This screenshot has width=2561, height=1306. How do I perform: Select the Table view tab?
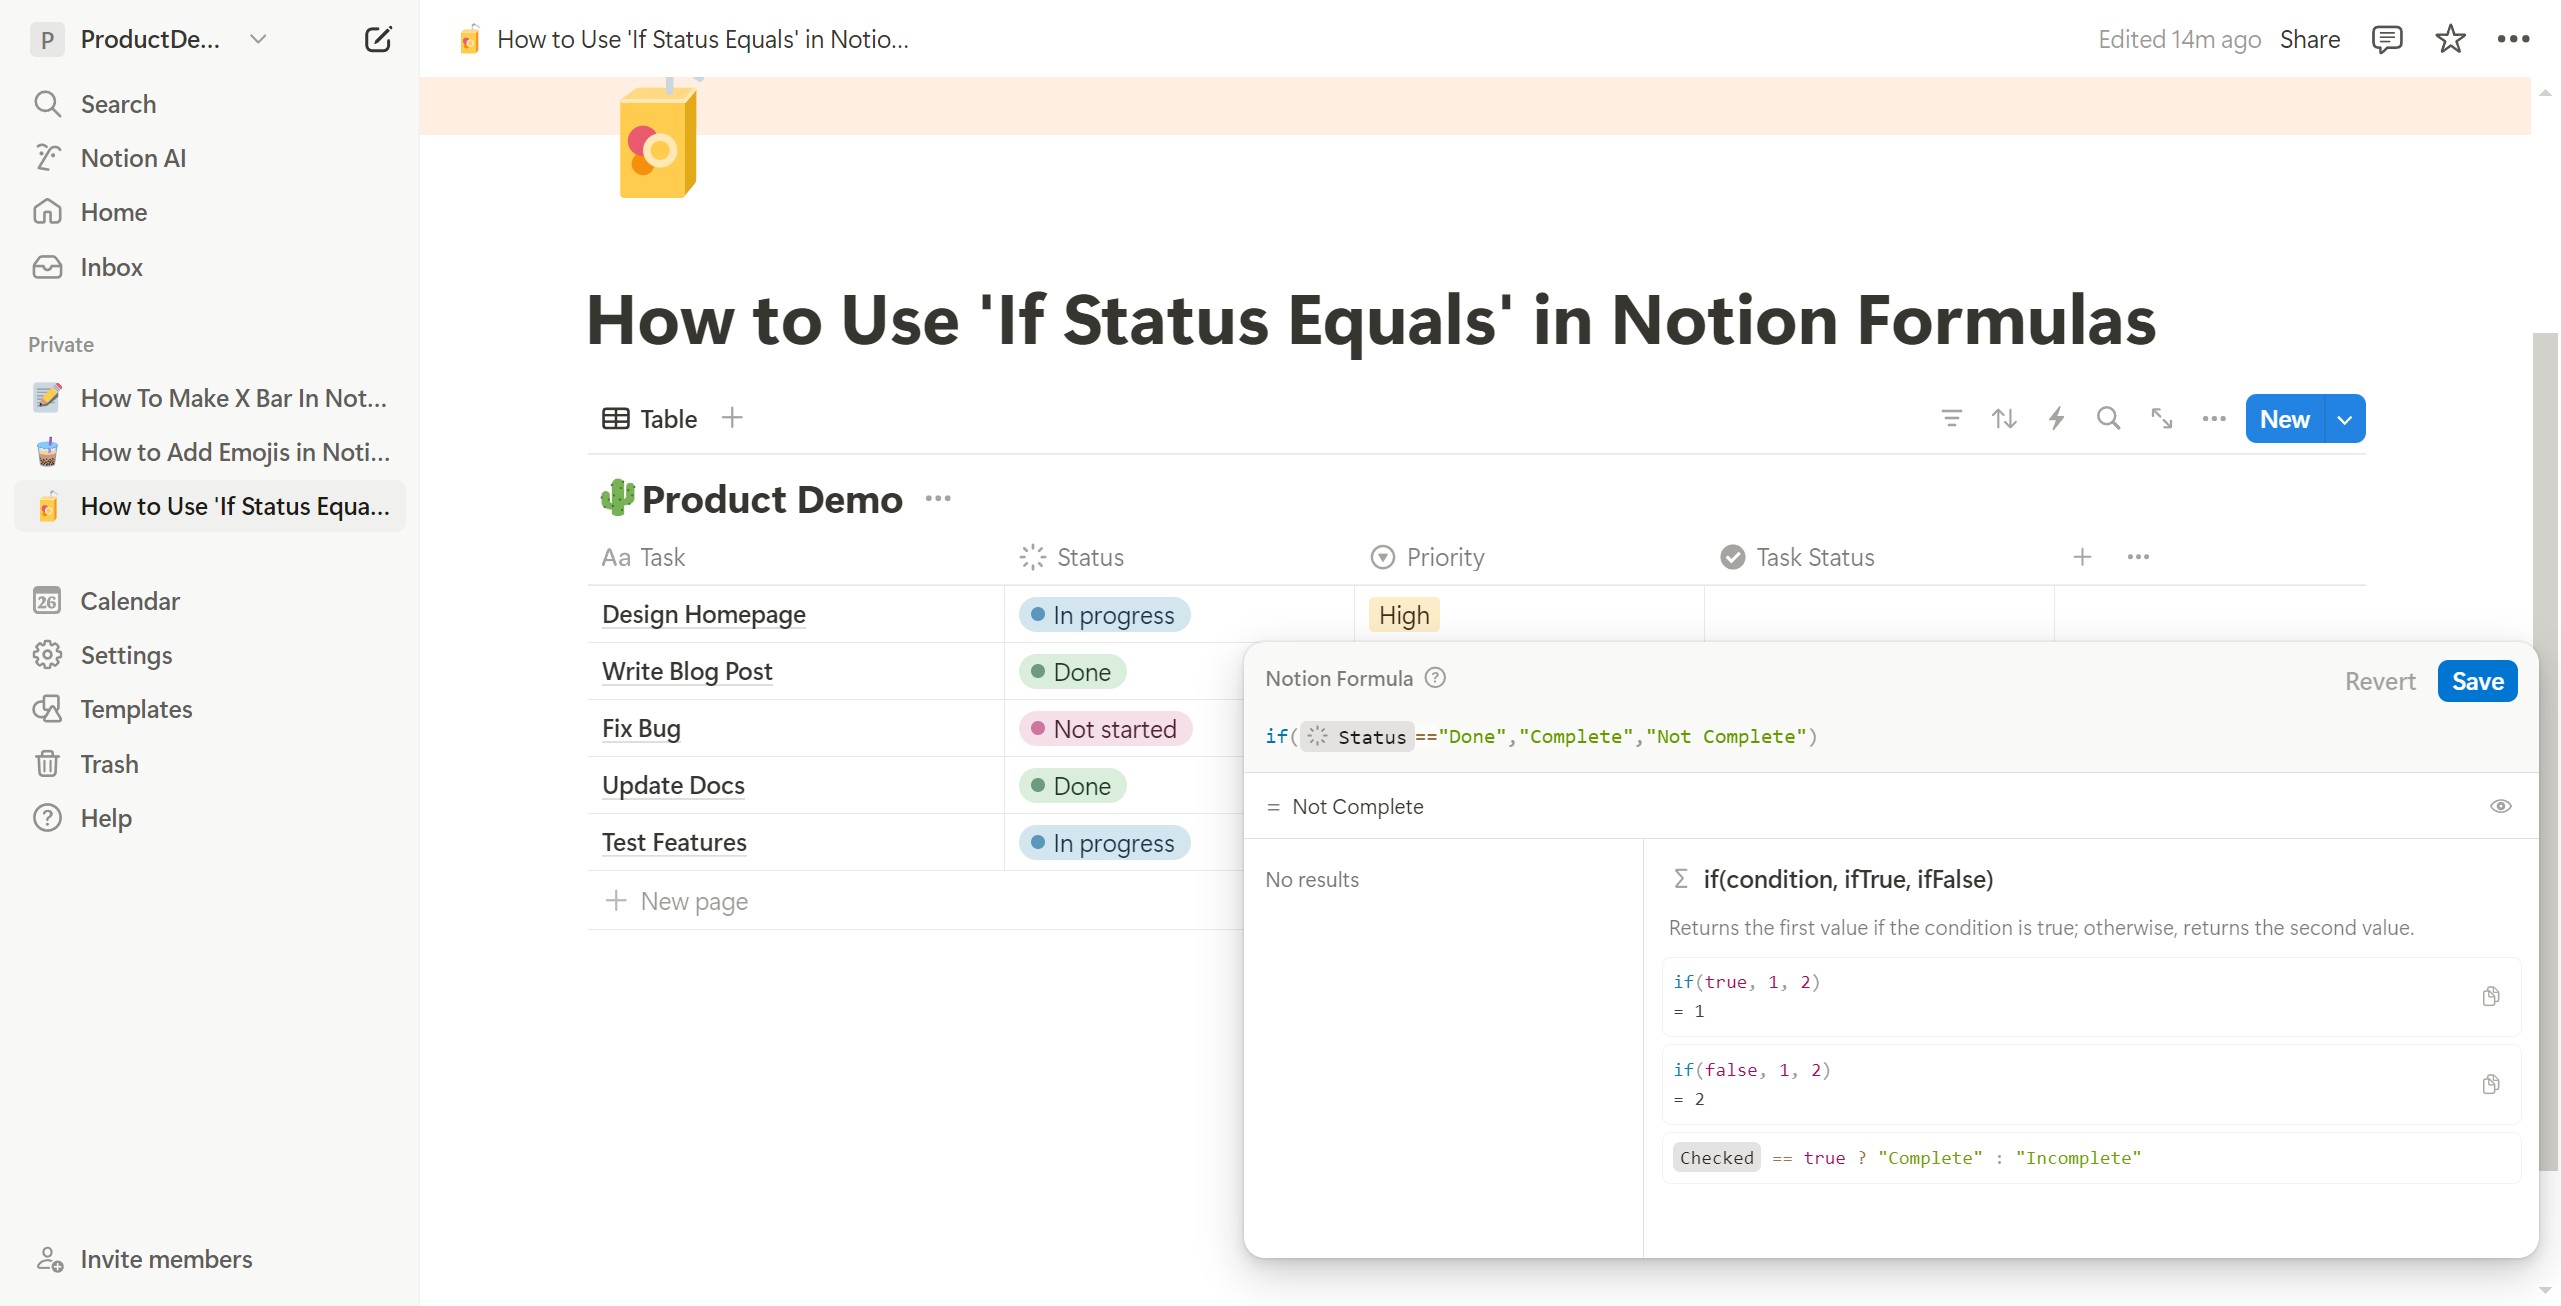pos(650,419)
